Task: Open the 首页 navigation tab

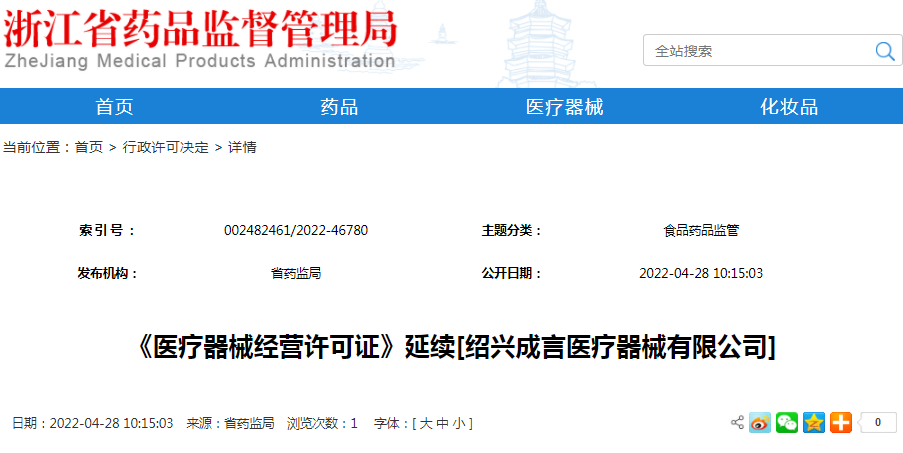Action: point(114,106)
